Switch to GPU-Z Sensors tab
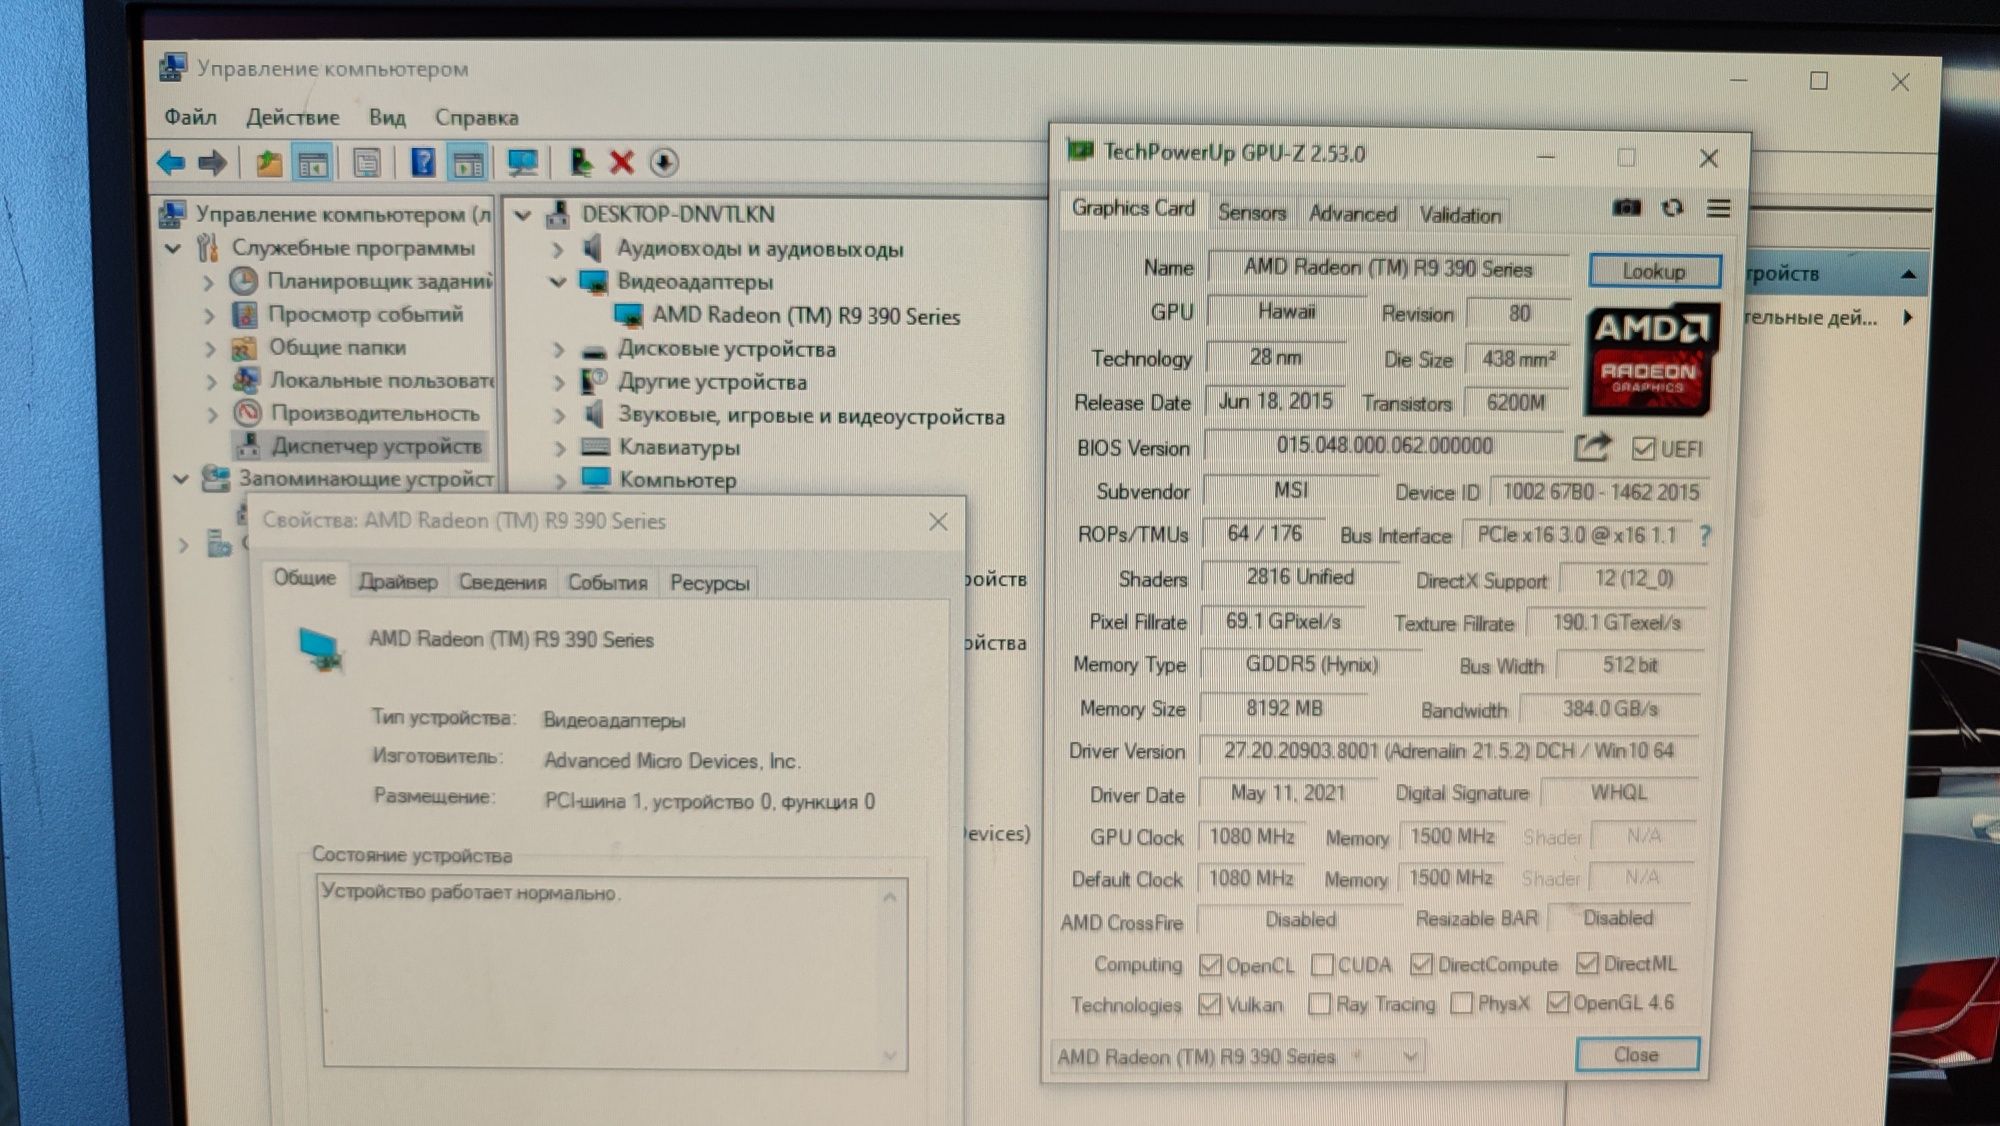This screenshot has height=1126, width=2000. 1251,213
